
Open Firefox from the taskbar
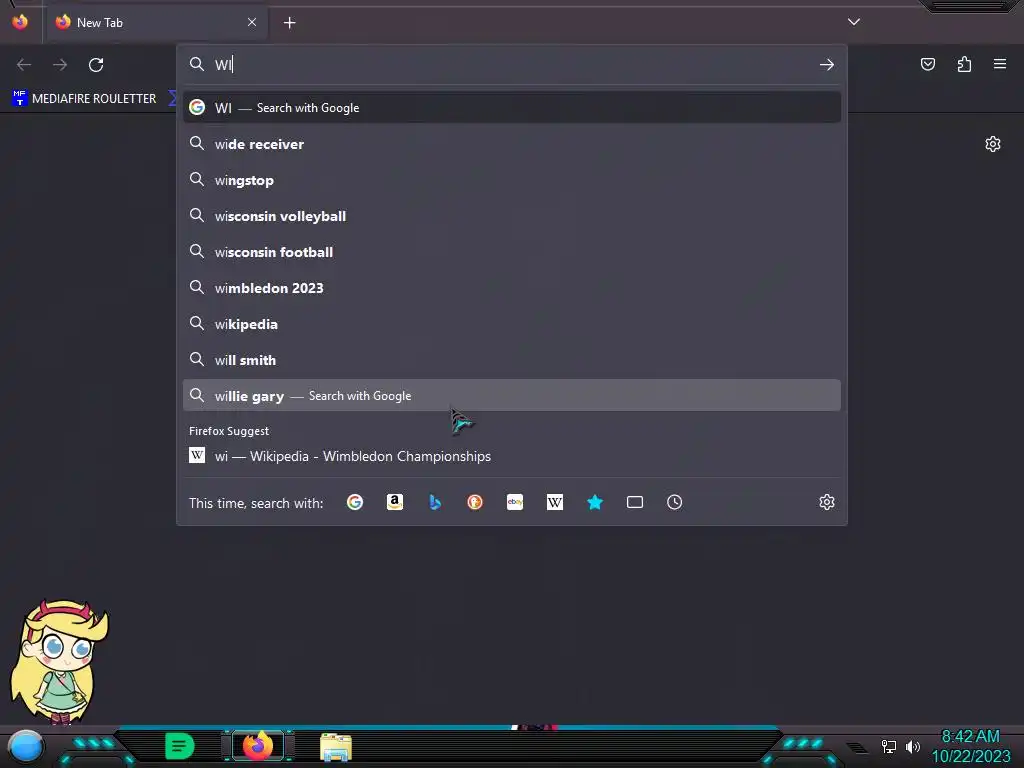coord(258,746)
